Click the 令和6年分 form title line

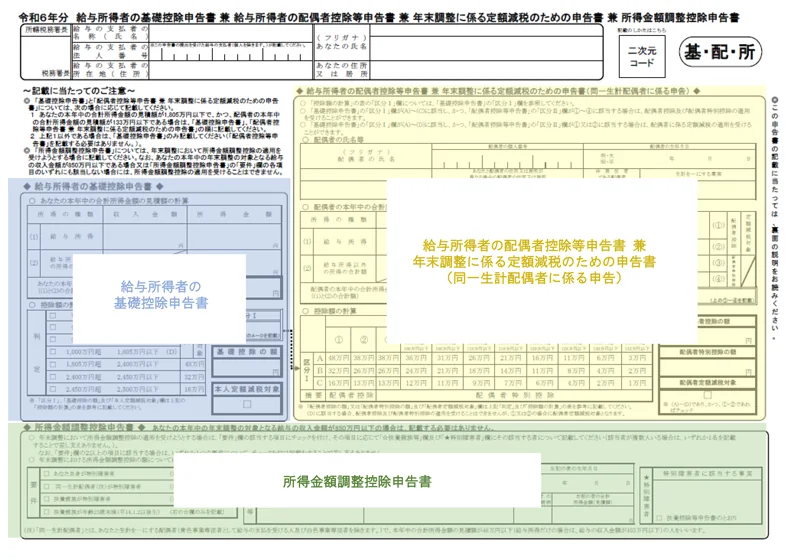pyautogui.click(x=379, y=18)
